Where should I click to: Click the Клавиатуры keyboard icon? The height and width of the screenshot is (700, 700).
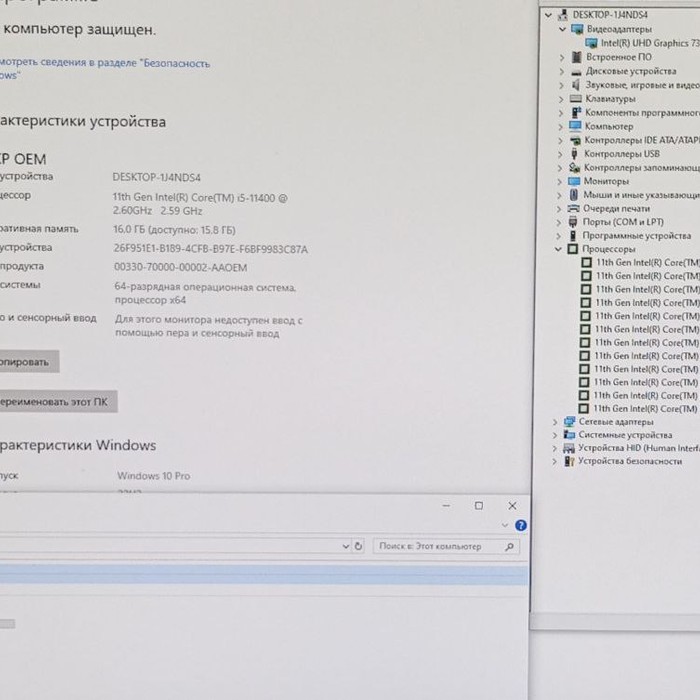click(x=576, y=99)
